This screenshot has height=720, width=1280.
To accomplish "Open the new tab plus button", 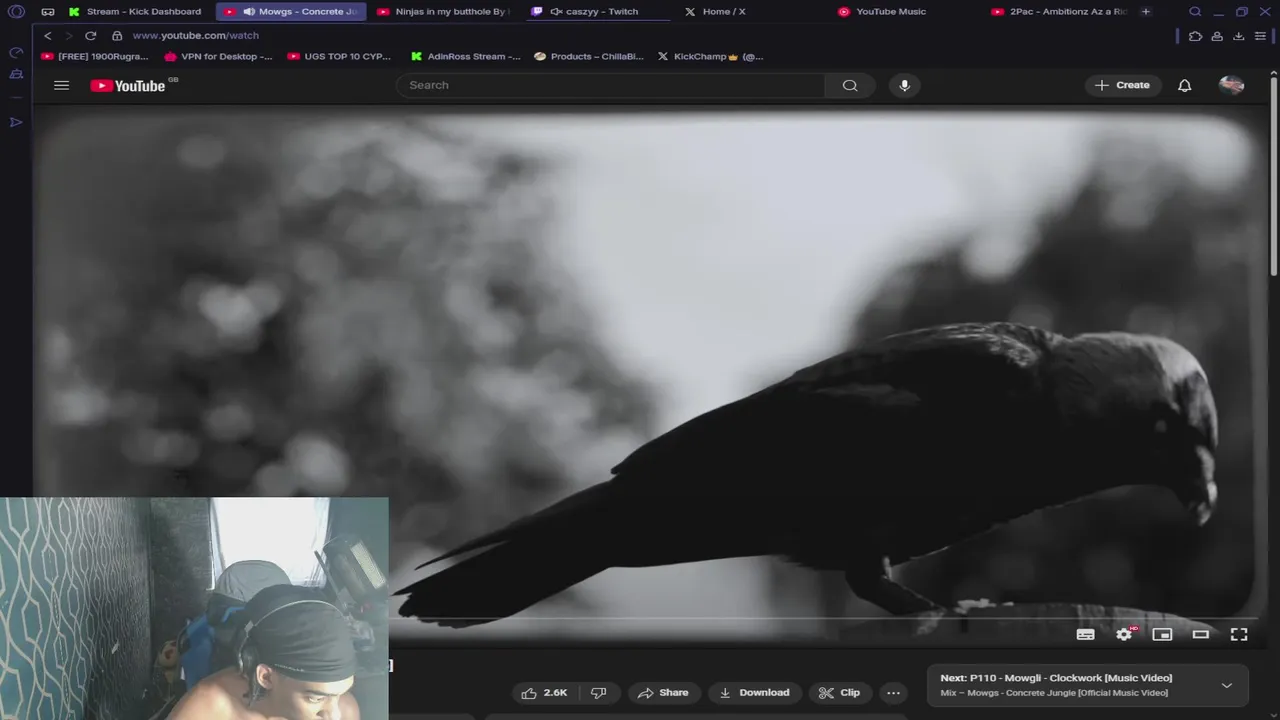I will (x=1145, y=12).
